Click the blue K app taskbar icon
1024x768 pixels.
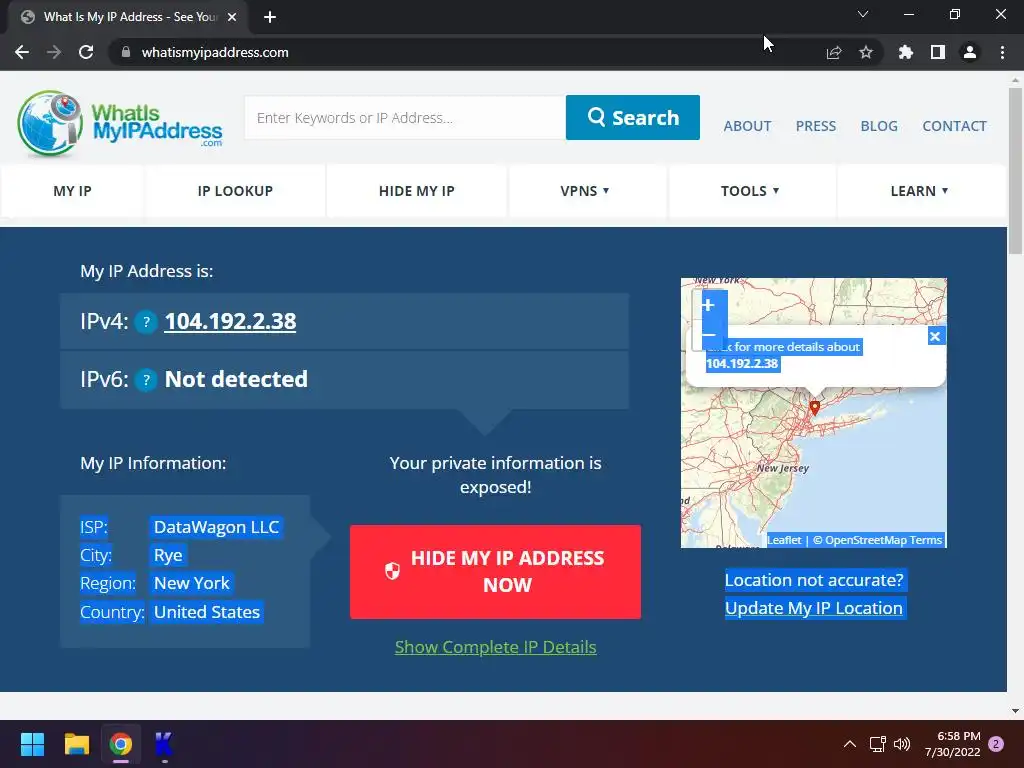164,744
